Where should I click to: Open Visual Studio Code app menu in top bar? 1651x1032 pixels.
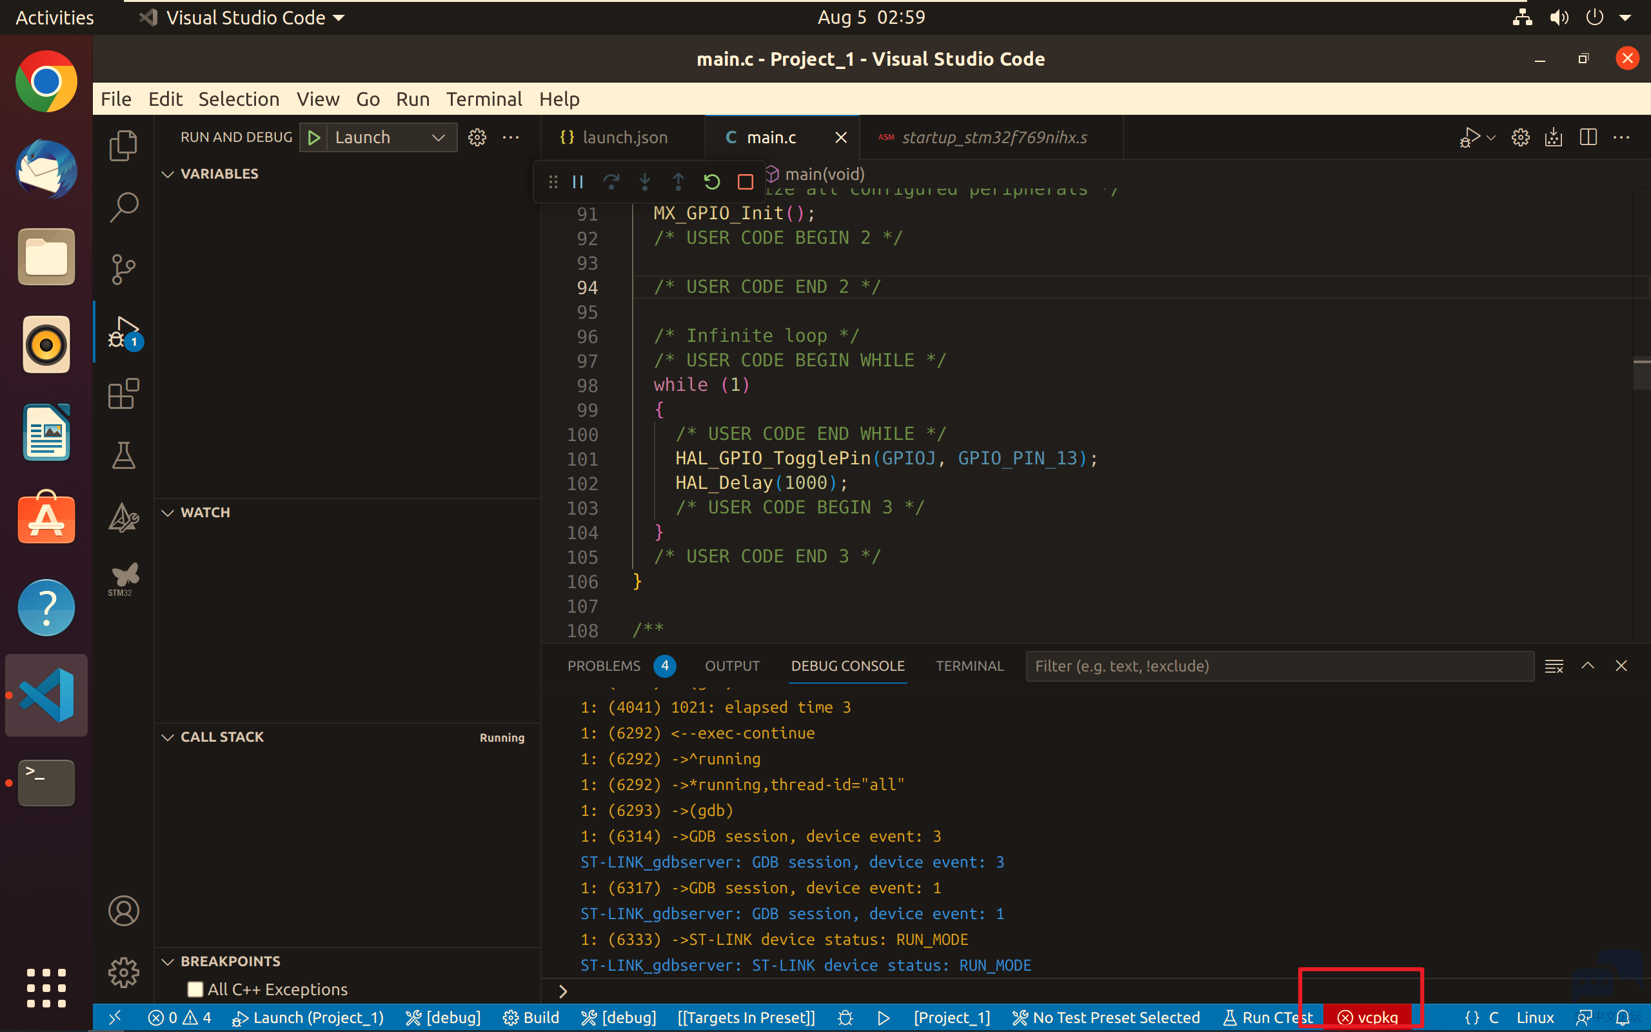coord(242,18)
